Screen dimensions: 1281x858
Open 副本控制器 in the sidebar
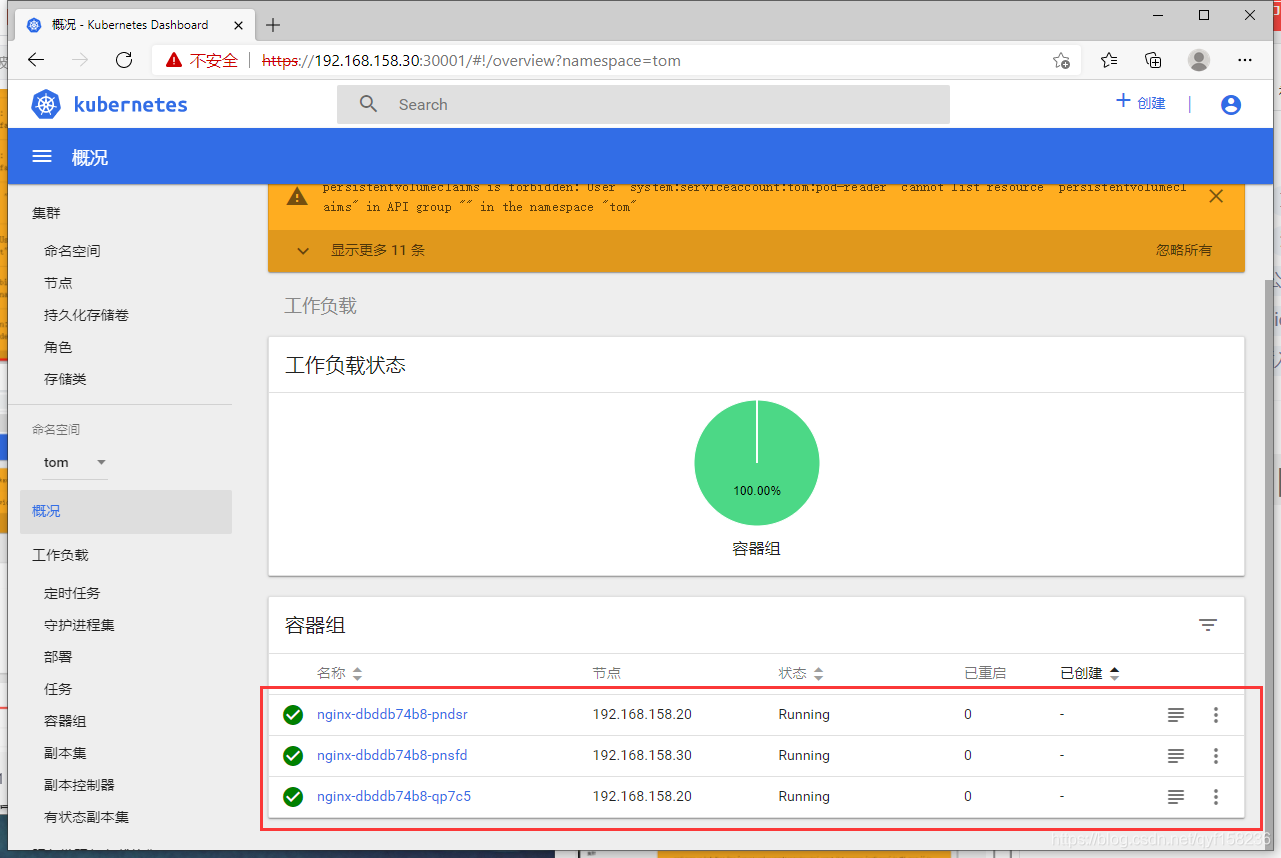coord(79,785)
